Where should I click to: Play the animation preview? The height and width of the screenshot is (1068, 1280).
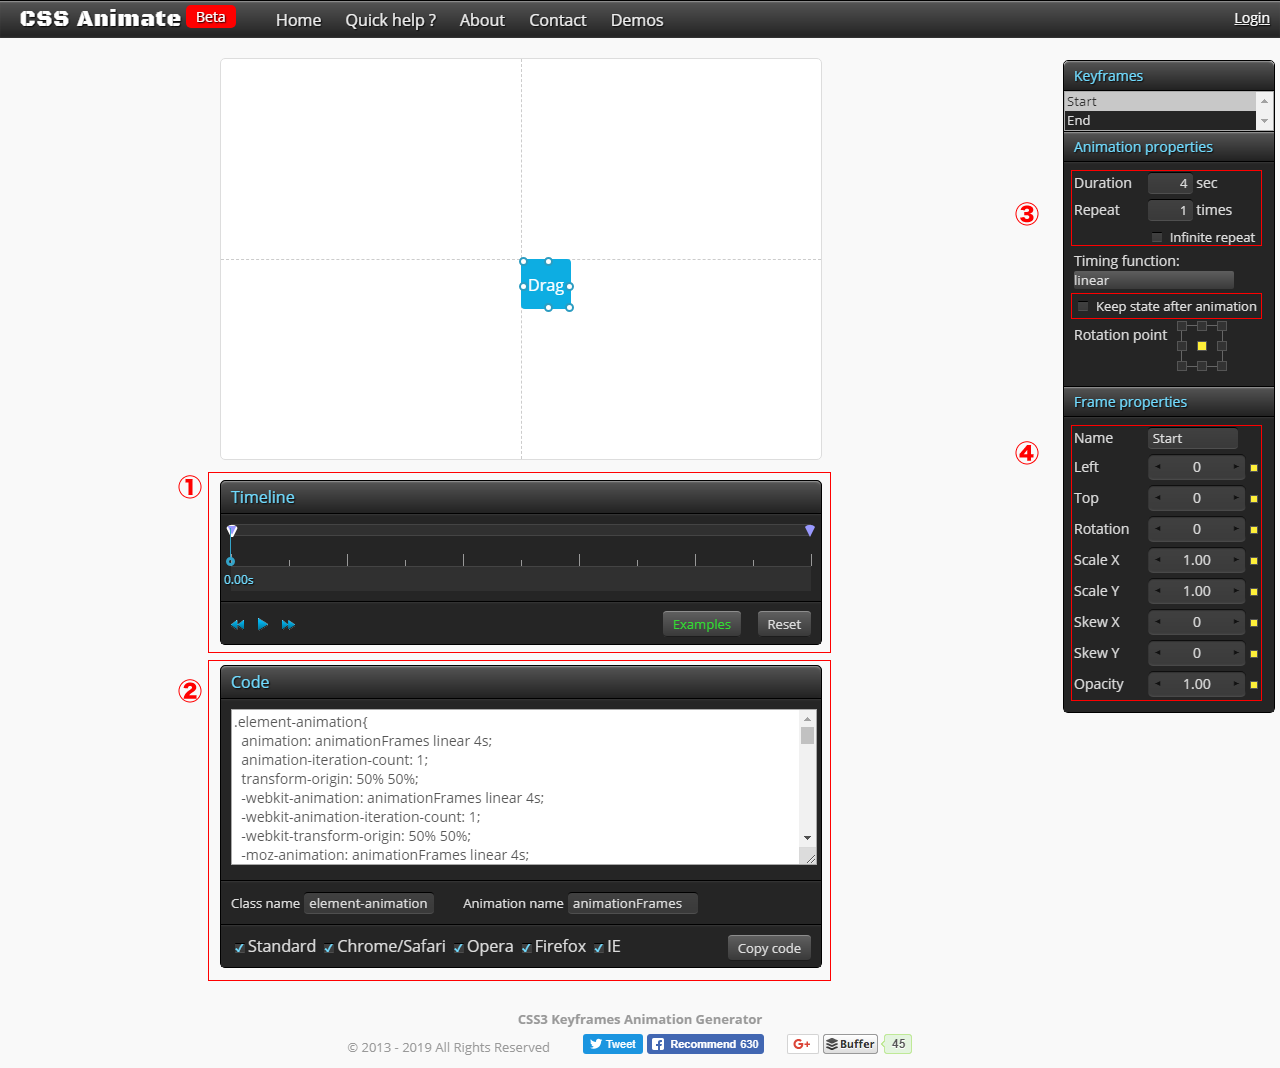[262, 623]
